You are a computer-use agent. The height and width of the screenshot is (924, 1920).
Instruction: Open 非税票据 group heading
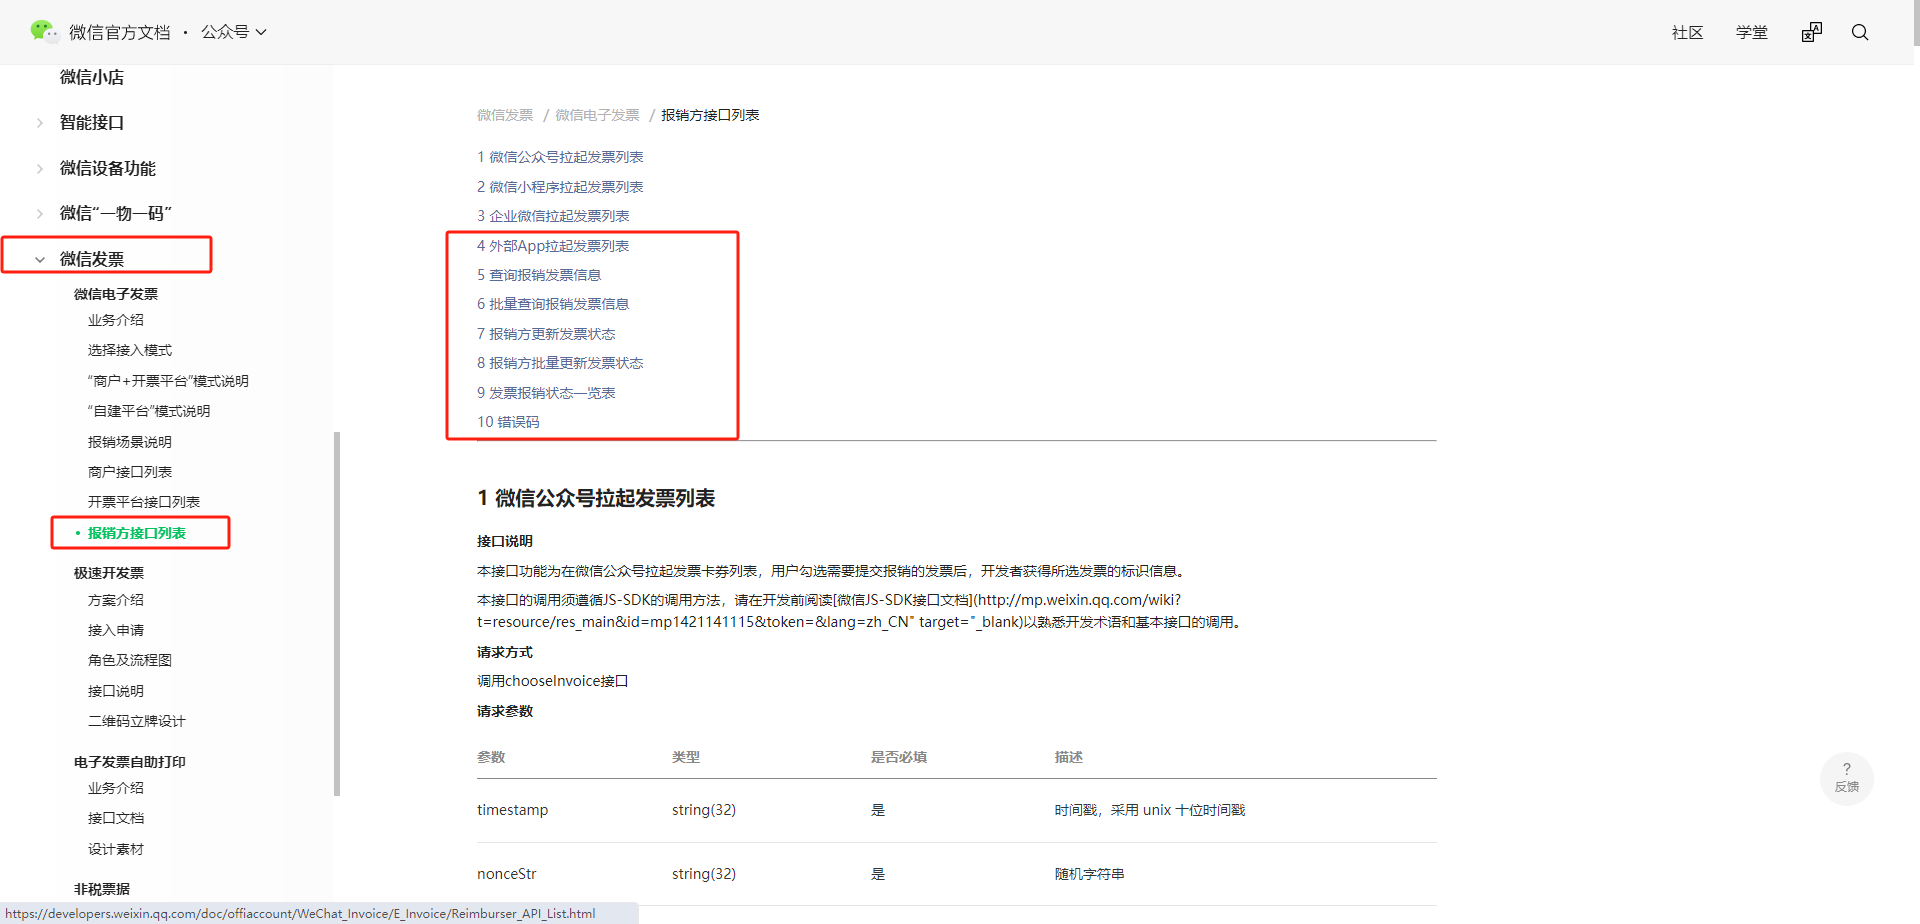tap(102, 889)
